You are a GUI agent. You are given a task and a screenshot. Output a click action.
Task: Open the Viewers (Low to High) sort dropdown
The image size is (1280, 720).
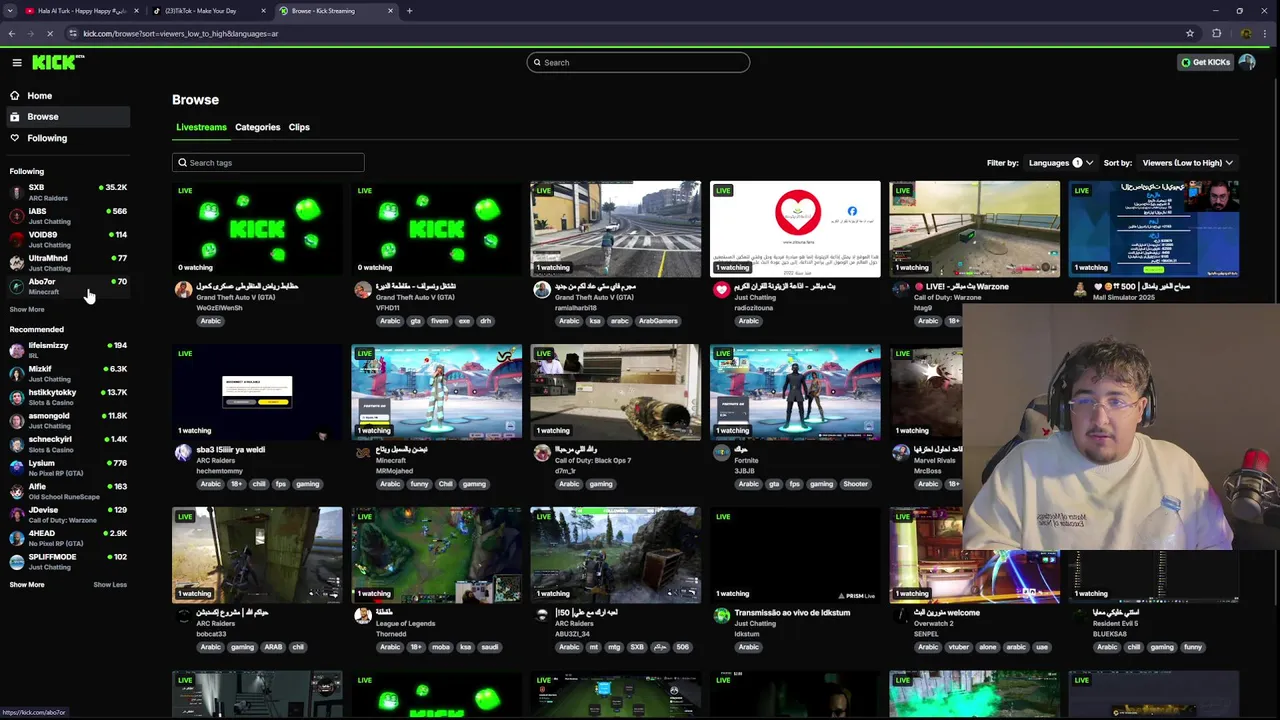(1188, 163)
